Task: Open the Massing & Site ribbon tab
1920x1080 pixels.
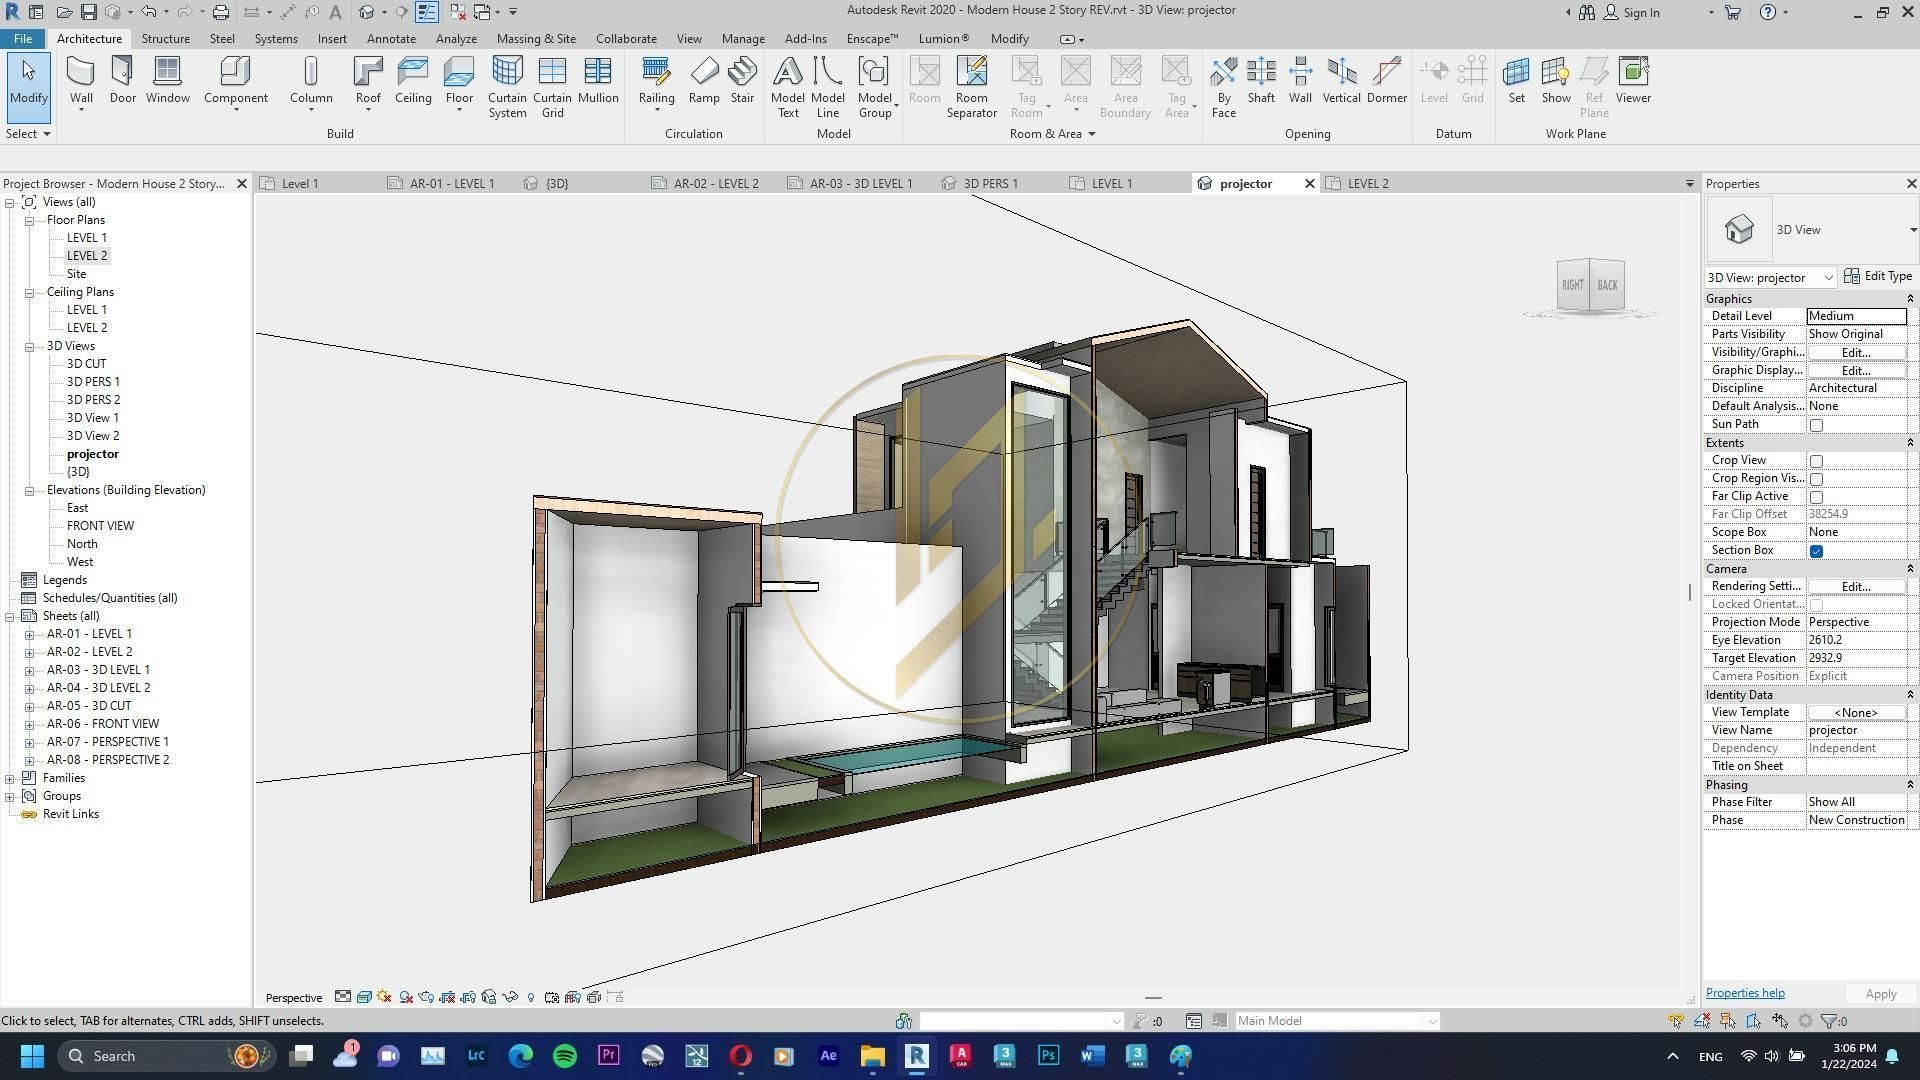Action: click(536, 39)
